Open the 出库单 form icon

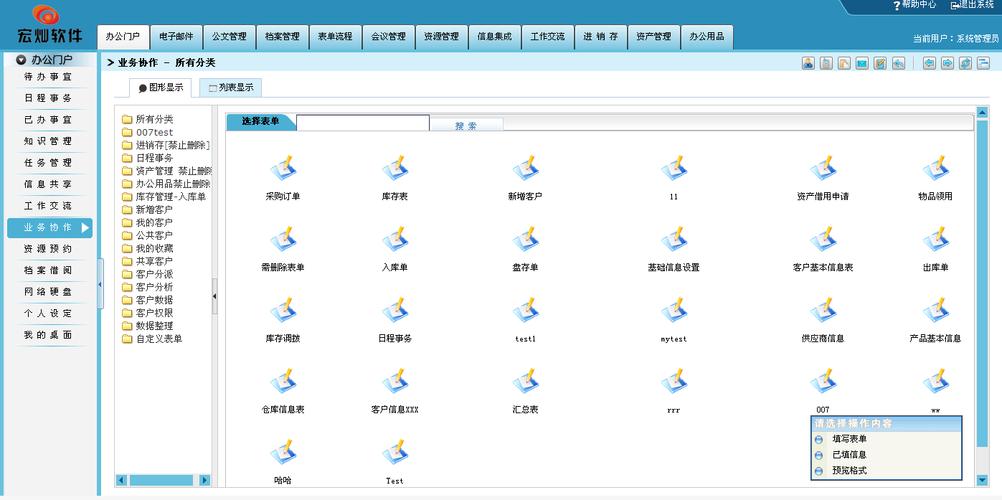tap(936, 240)
